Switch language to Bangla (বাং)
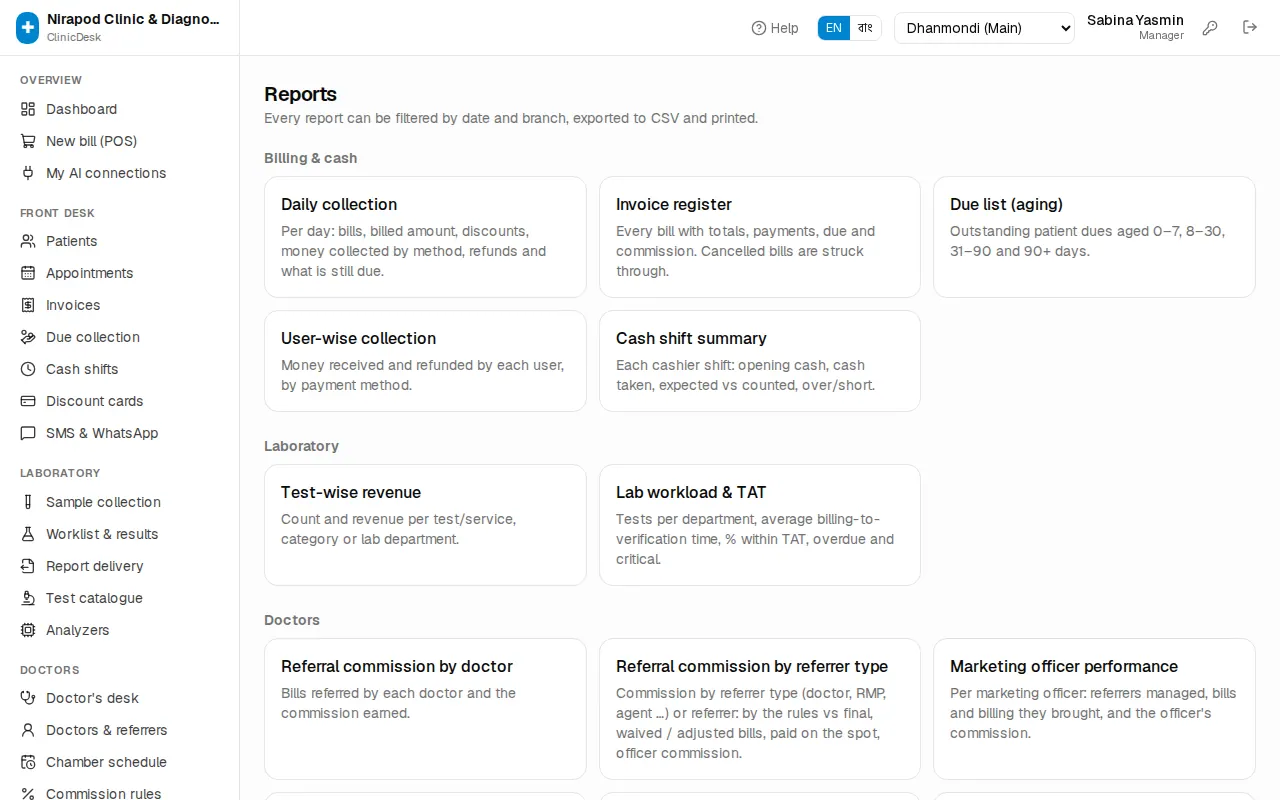The image size is (1280, 800). click(865, 28)
